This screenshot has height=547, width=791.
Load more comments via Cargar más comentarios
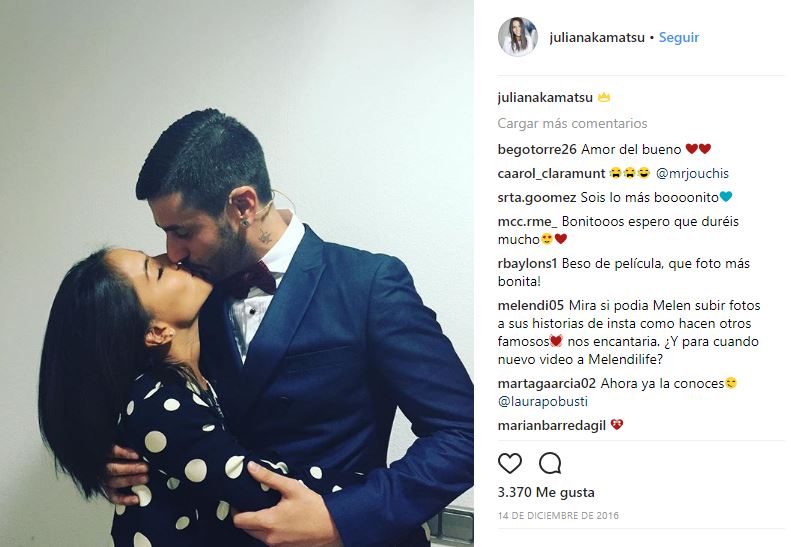tap(572, 123)
